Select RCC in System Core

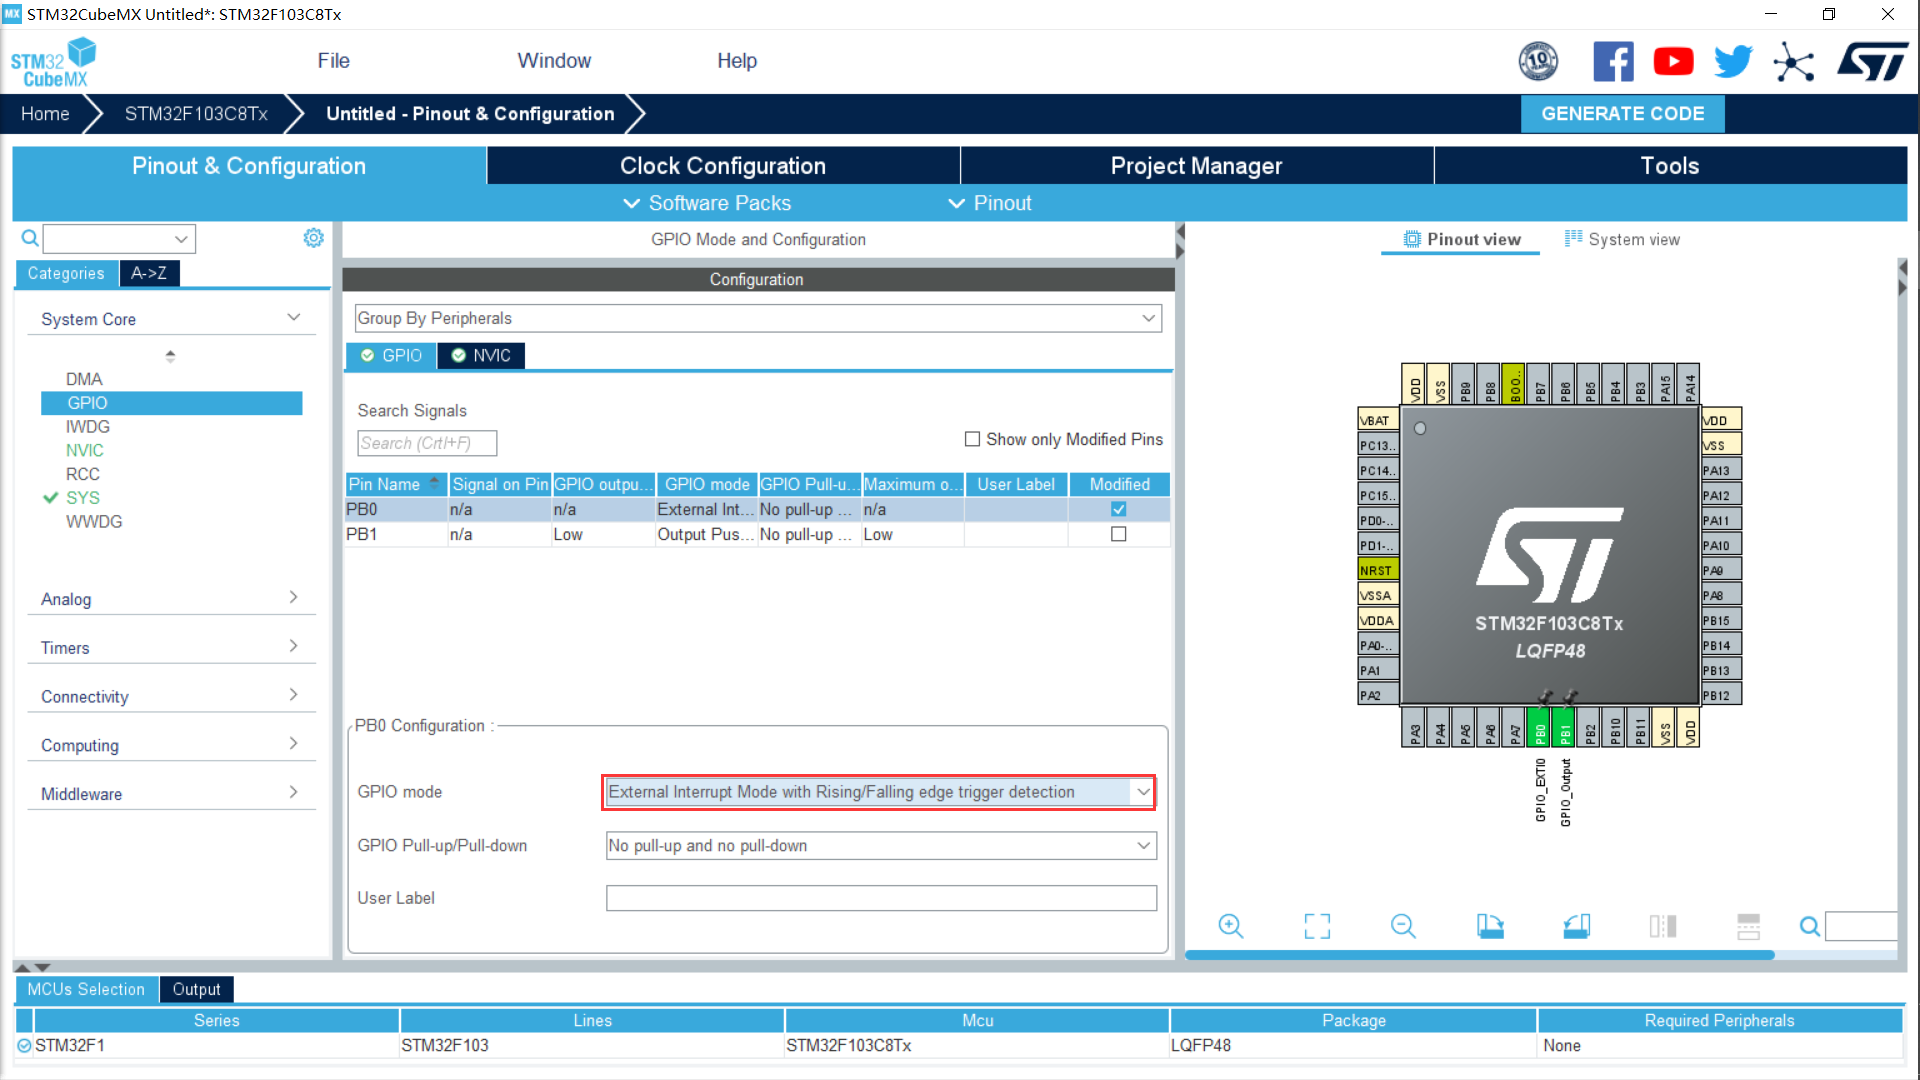83,474
